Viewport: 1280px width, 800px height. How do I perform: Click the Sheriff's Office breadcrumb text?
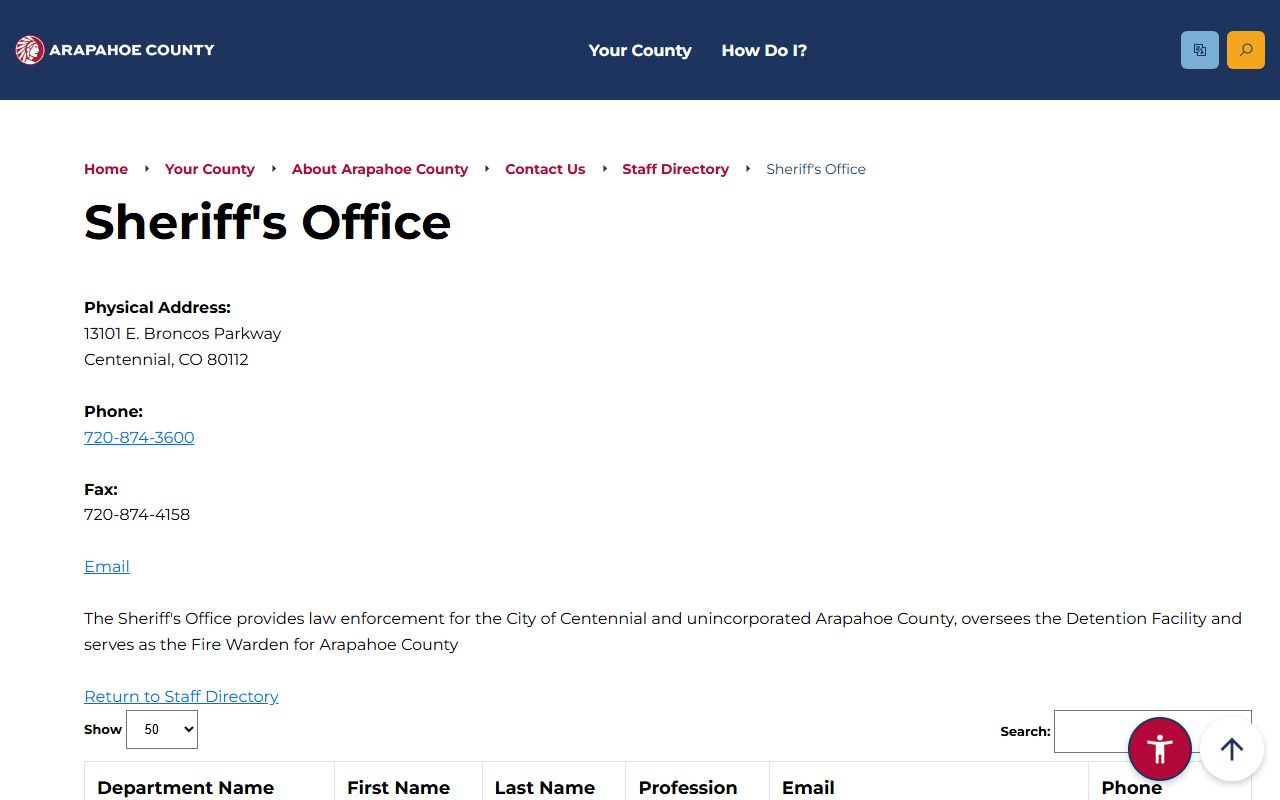[x=816, y=169]
